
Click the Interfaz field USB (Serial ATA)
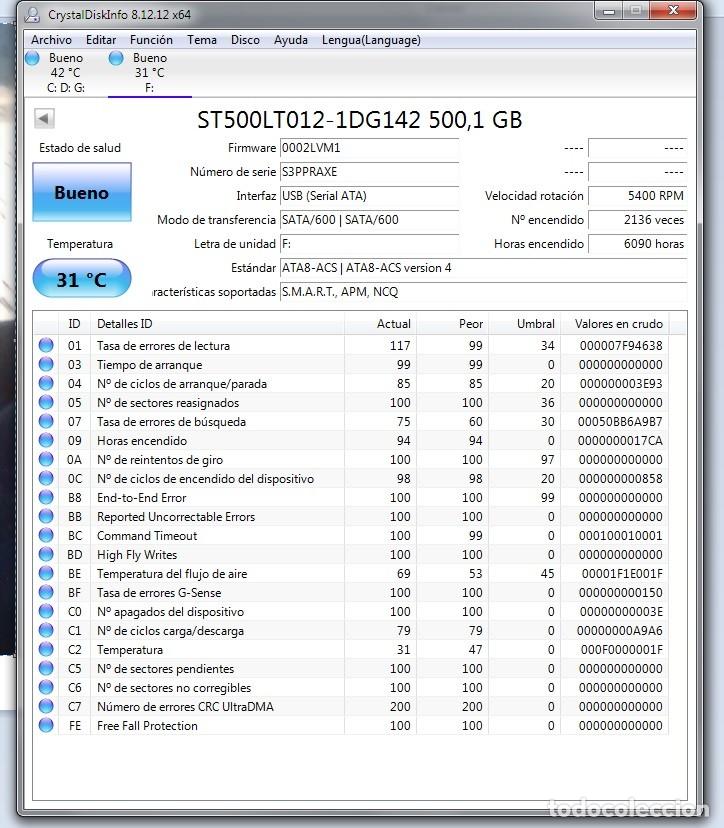pyautogui.click(x=369, y=196)
